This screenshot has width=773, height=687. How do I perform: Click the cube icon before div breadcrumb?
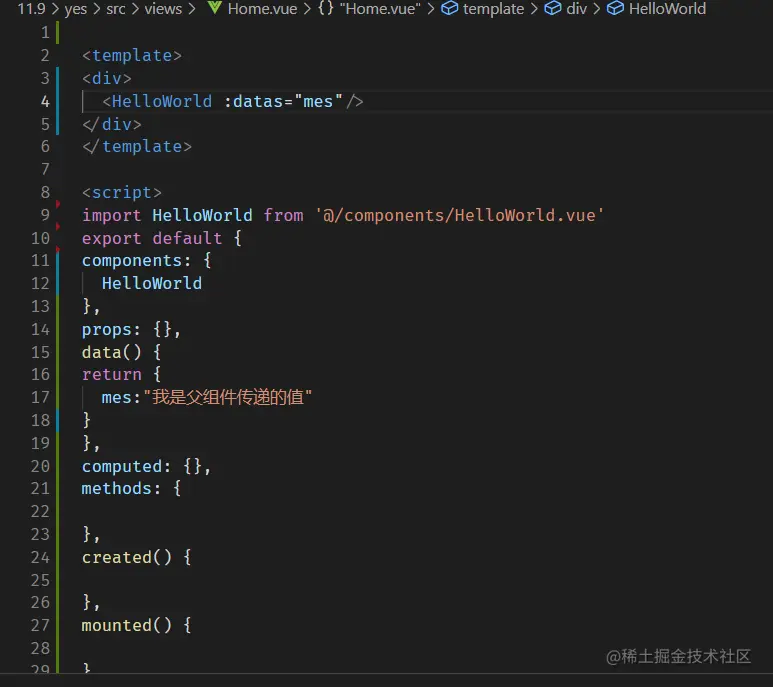point(553,8)
